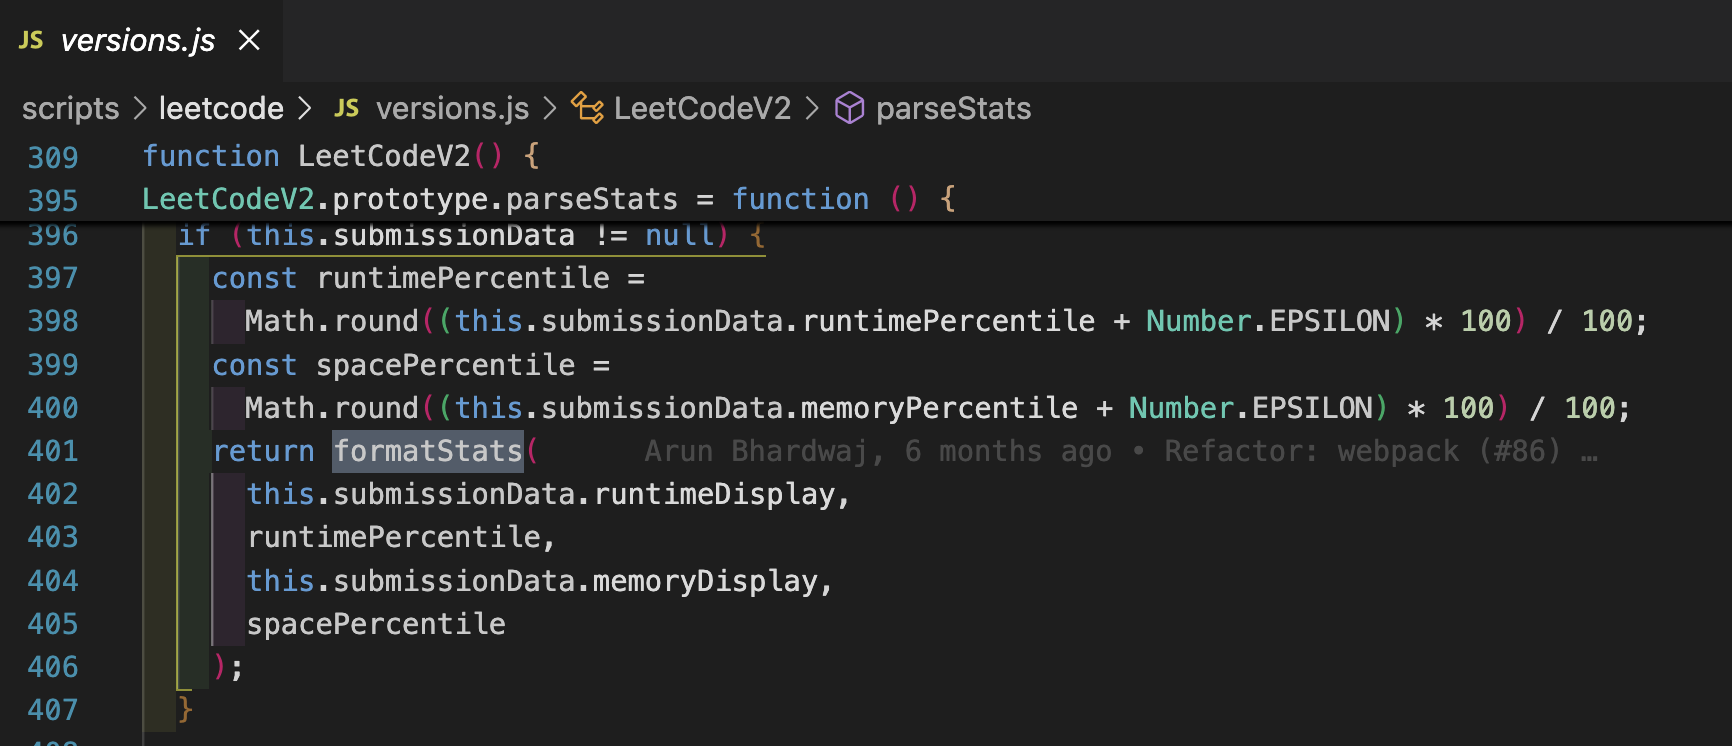Image resolution: width=1732 pixels, height=746 pixels.
Task: Open the git blame annotation by Arun Bhardwaj
Action: point(1101,452)
